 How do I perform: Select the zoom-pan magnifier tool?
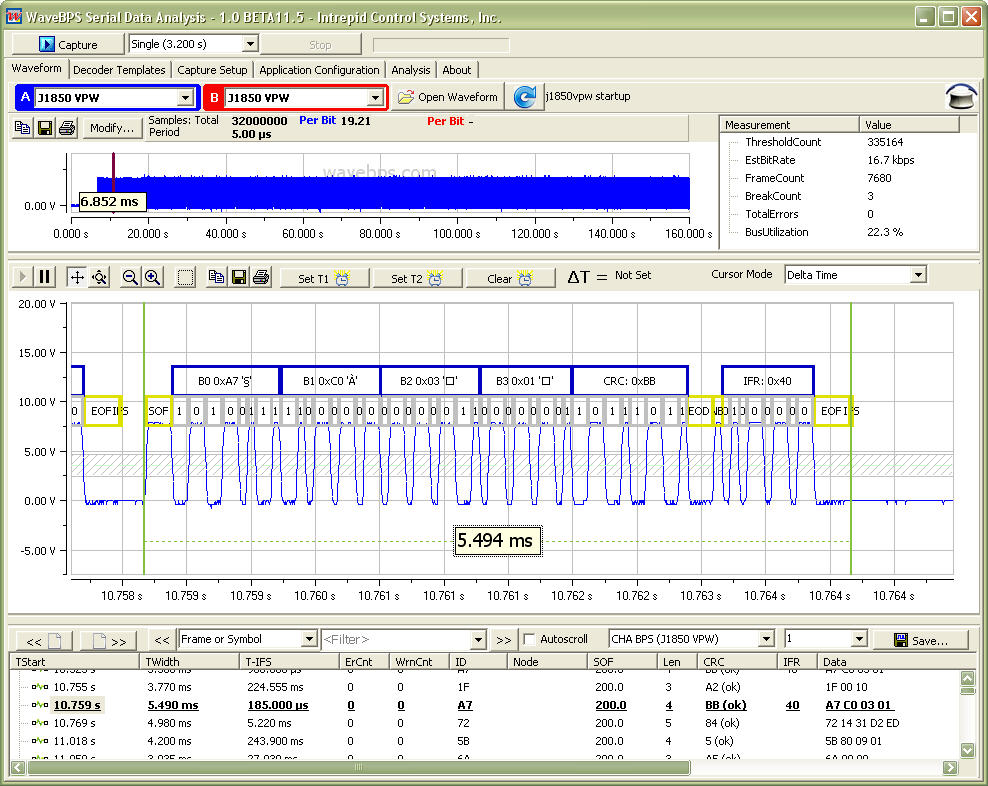[x=100, y=277]
